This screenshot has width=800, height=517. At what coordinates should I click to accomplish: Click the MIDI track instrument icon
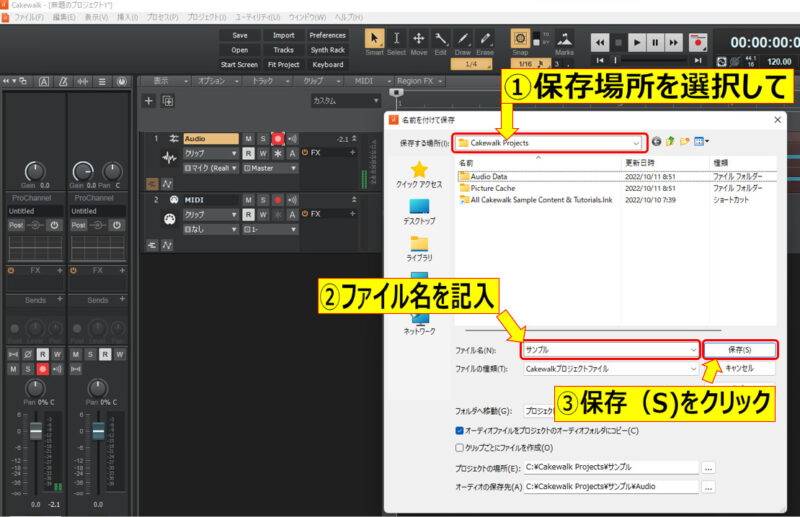[169, 219]
